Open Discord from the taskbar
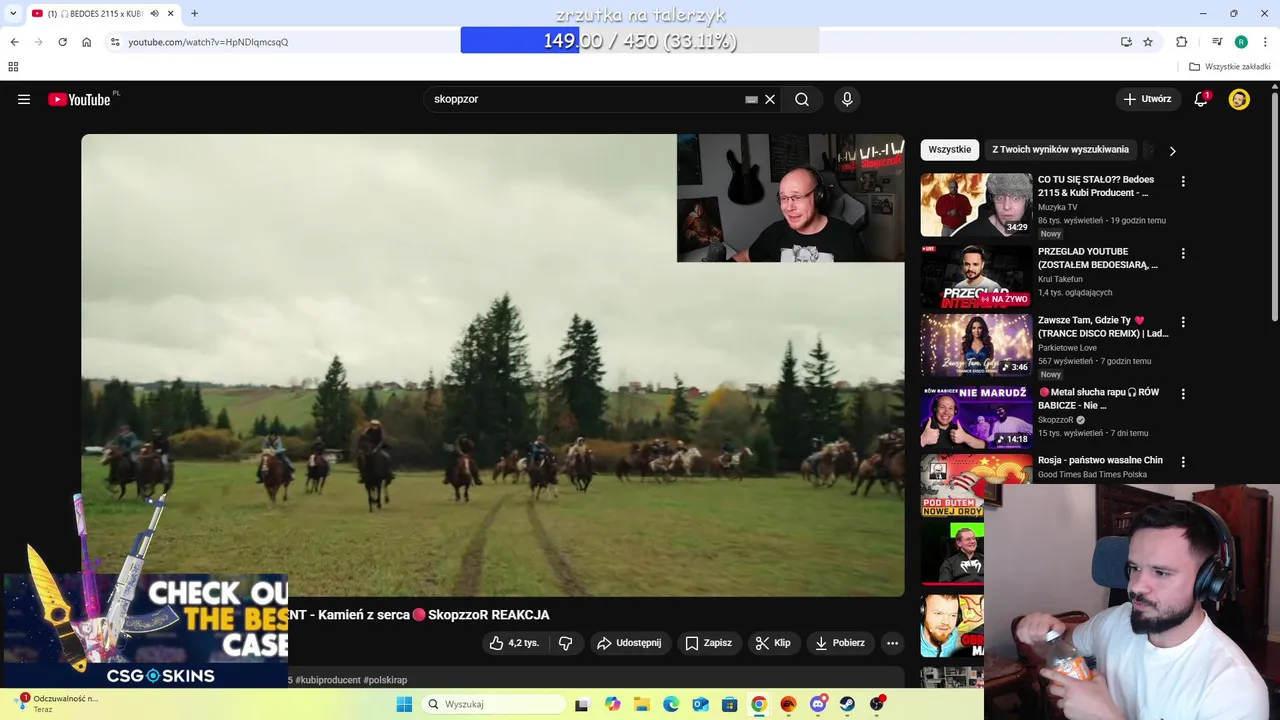 (x=818, y=704)
